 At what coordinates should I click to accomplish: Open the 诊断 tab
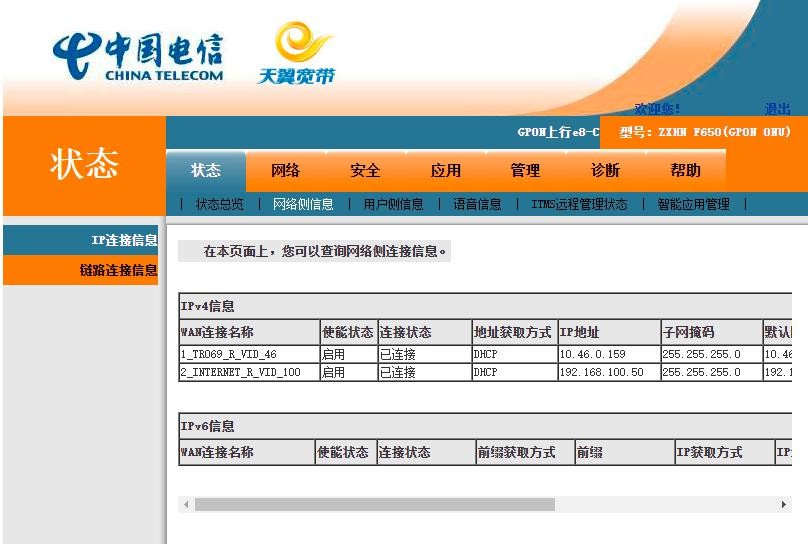605,171
